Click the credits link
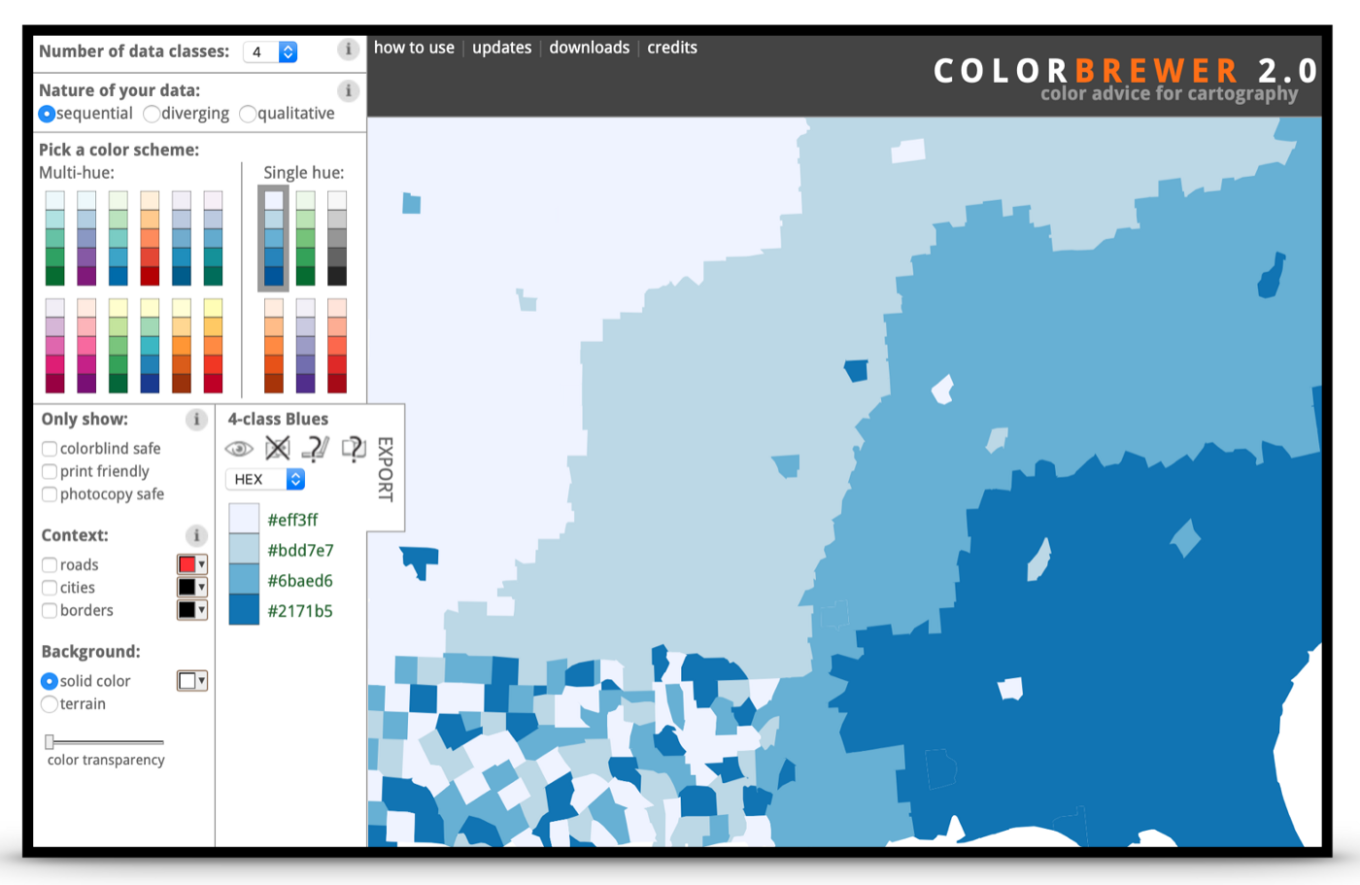This screenshot has width=1360, height=885. 672,48
